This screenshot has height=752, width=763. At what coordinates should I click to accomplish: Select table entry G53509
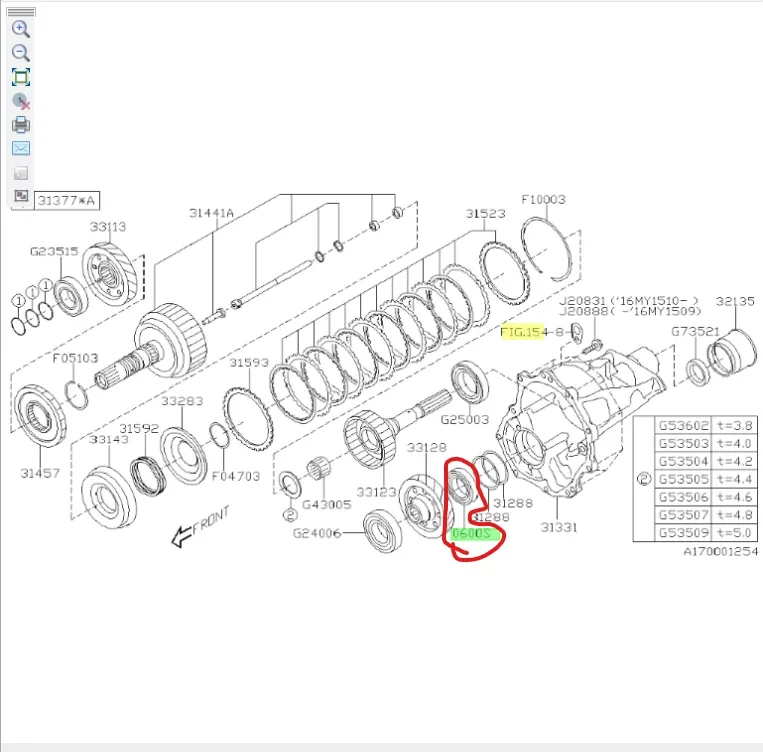683,533
